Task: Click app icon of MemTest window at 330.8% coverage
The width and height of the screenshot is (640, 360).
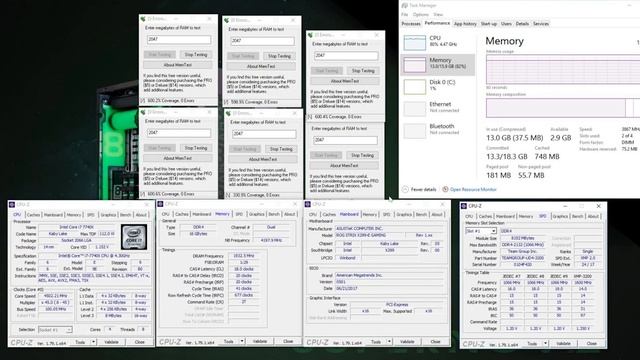Action: point(228,113)
